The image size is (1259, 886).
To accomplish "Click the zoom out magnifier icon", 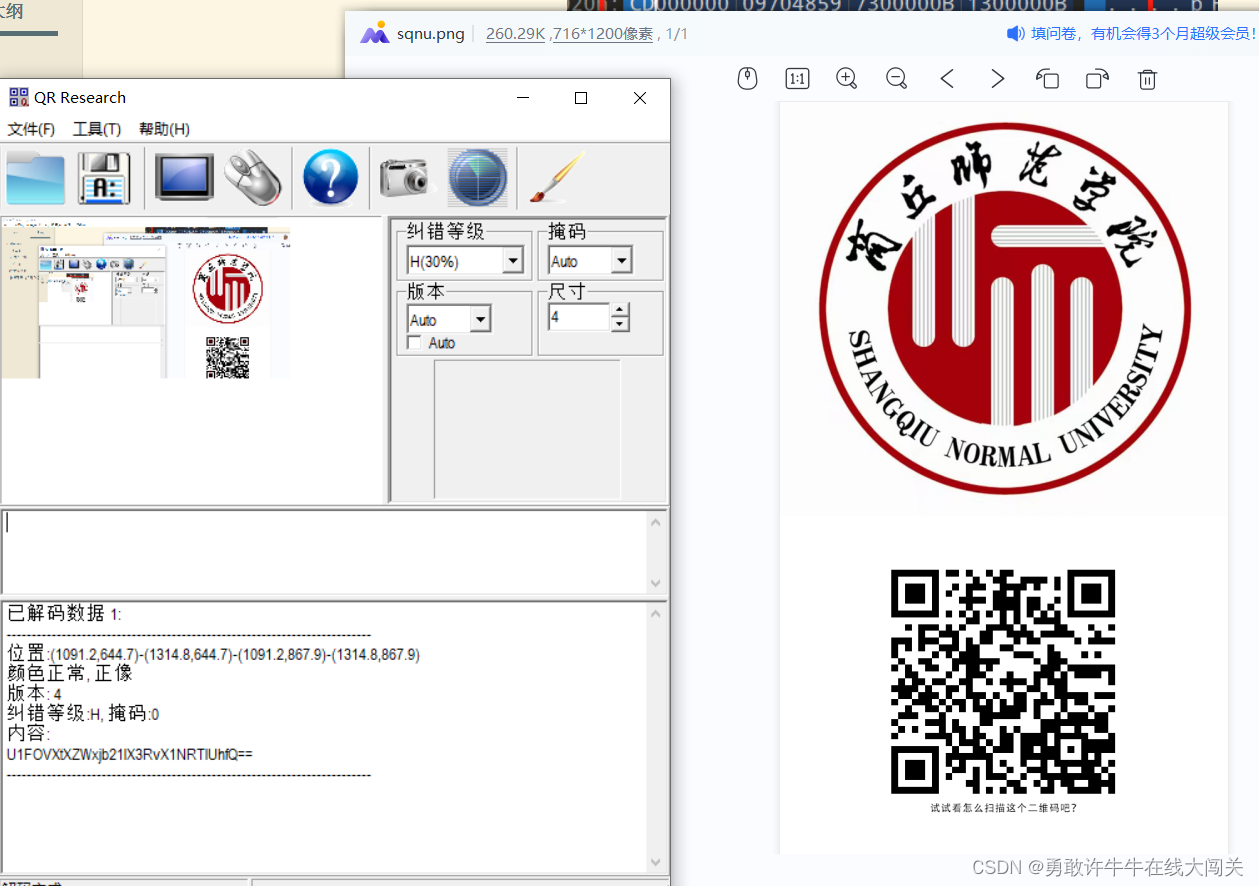I will (896, 79).
